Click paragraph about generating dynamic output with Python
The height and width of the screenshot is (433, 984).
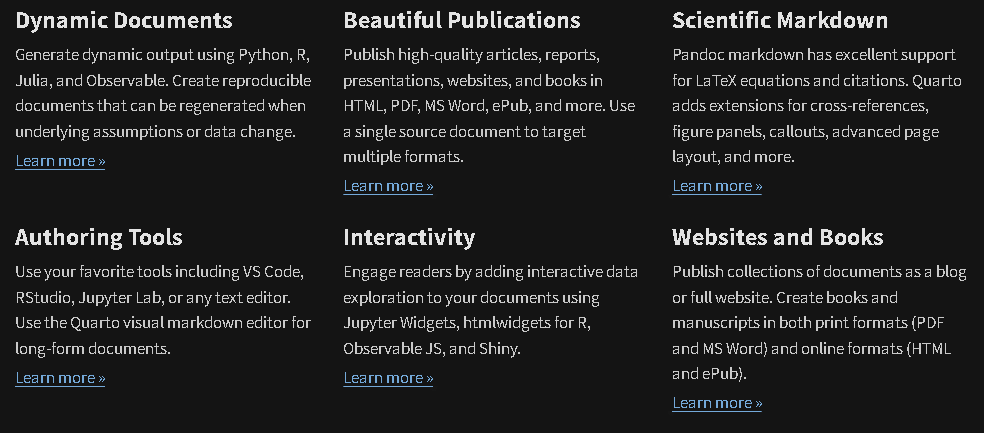(x=163, y=94)
